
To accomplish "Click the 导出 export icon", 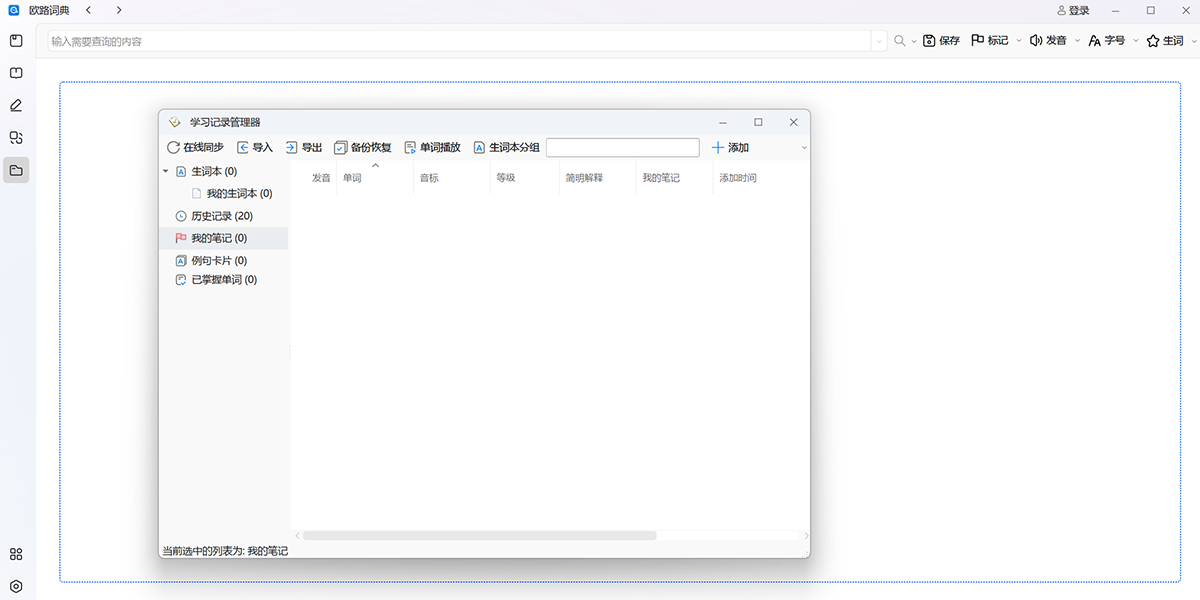I will coord(292,148).
